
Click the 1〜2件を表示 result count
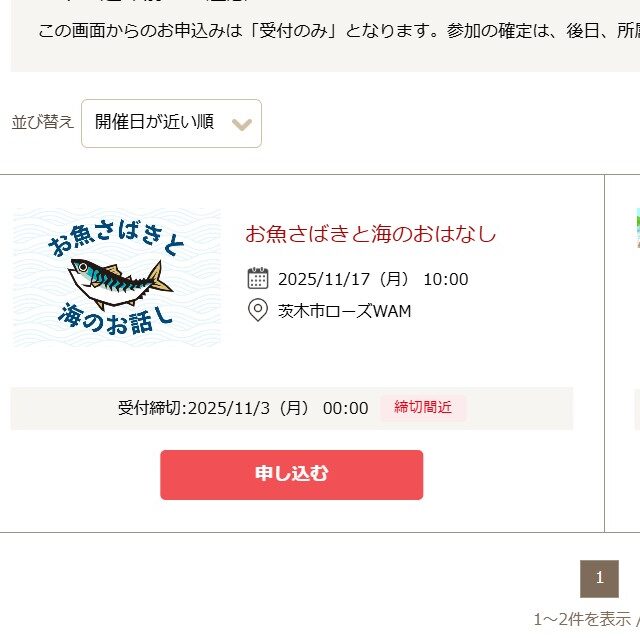[x=582, y=619]
